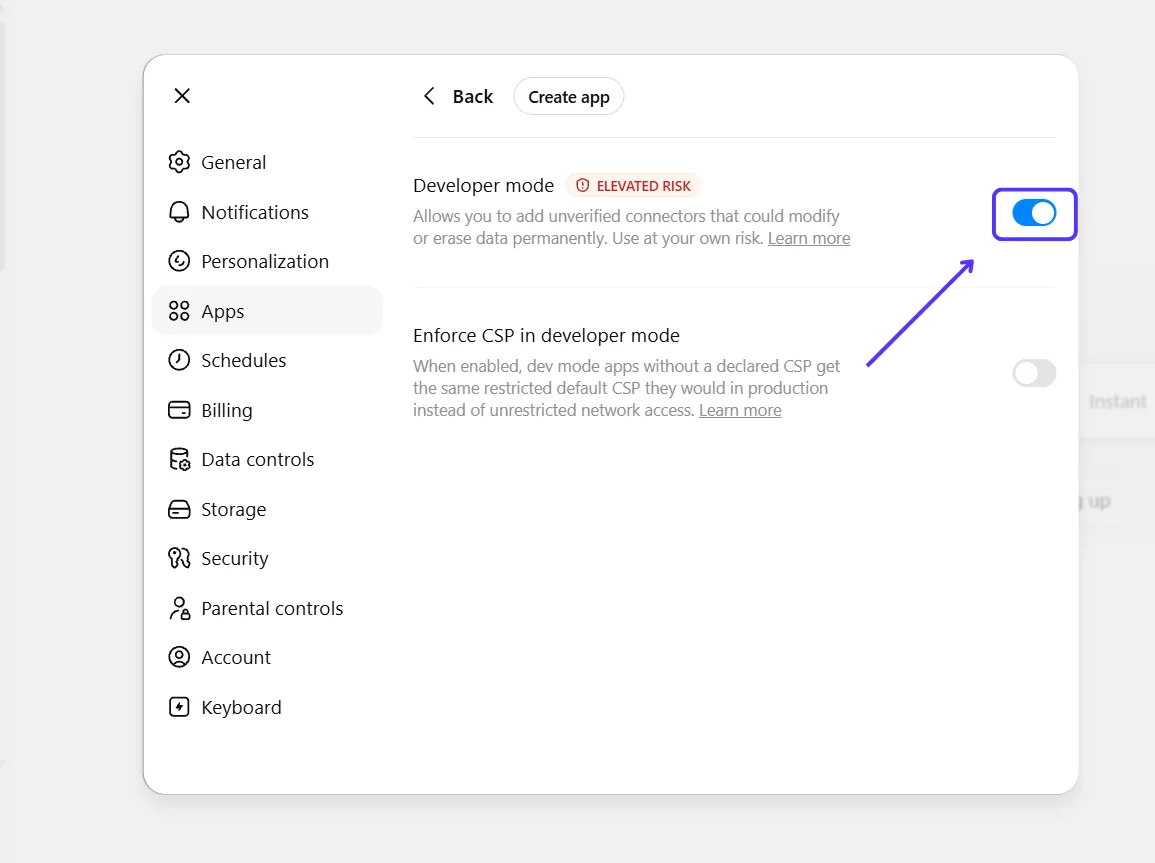Viewport: 1155px width, 863px height.
Task: Click the General gear icon
Action: (x=179, y=162)
